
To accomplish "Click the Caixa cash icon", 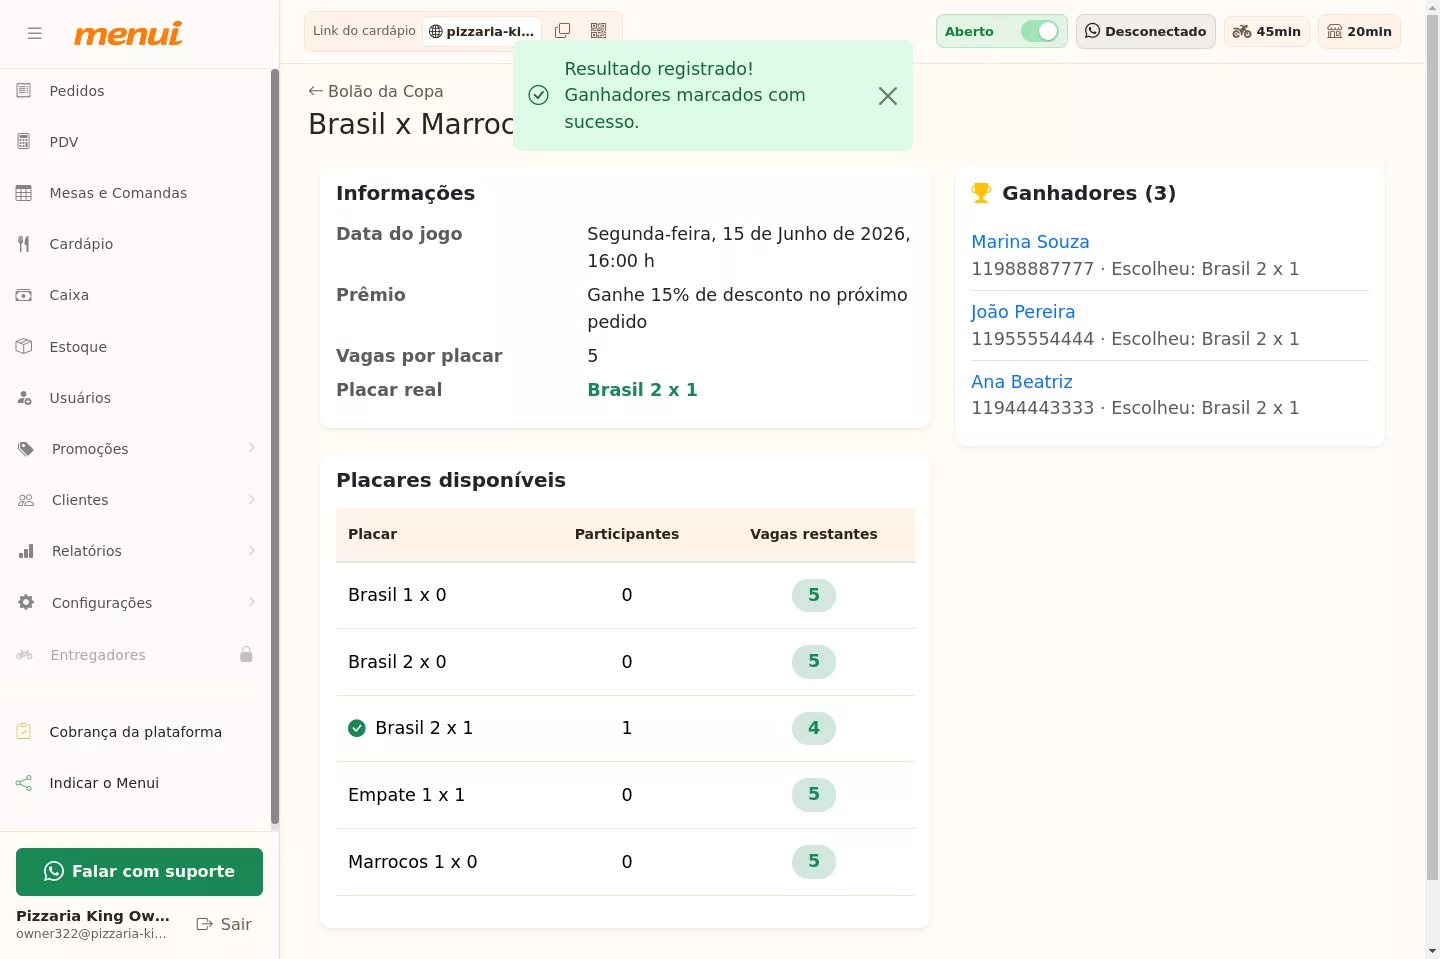I will (x=24, y=295).
